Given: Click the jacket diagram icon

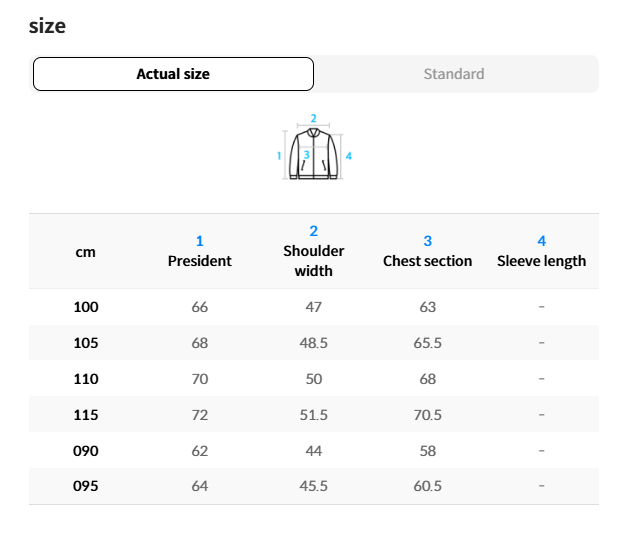Looking at the screenshot, I should pyautogui.click(x=313, y=155).
